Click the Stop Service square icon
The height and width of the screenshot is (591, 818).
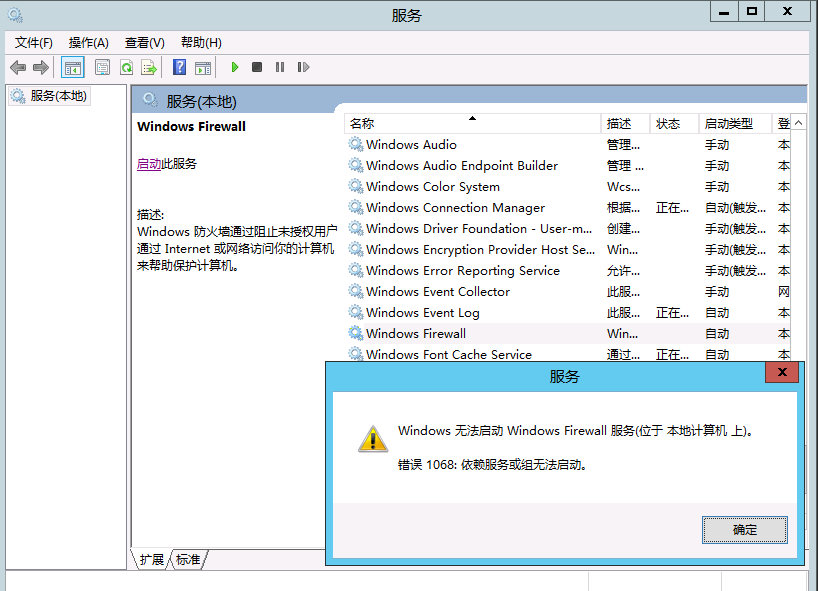[x=257, y=67]
